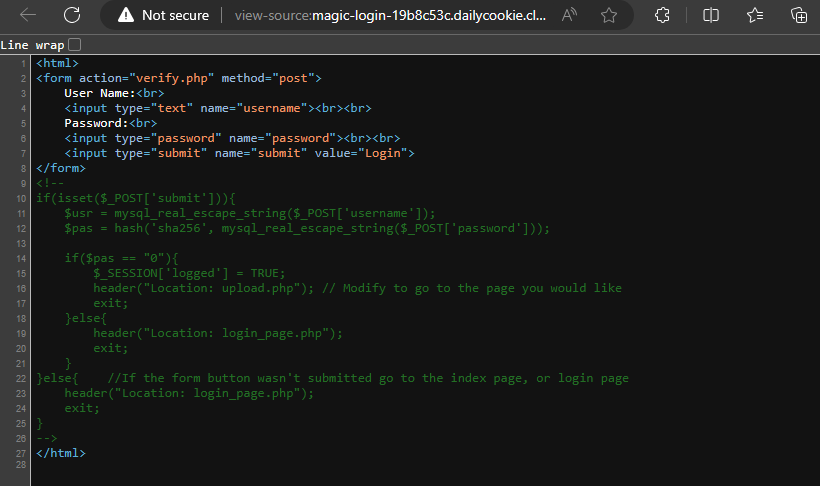Click "if(isset($_POST['submit'])){" line
This screenshot has width=820, height=486.
tap(136, 198)
